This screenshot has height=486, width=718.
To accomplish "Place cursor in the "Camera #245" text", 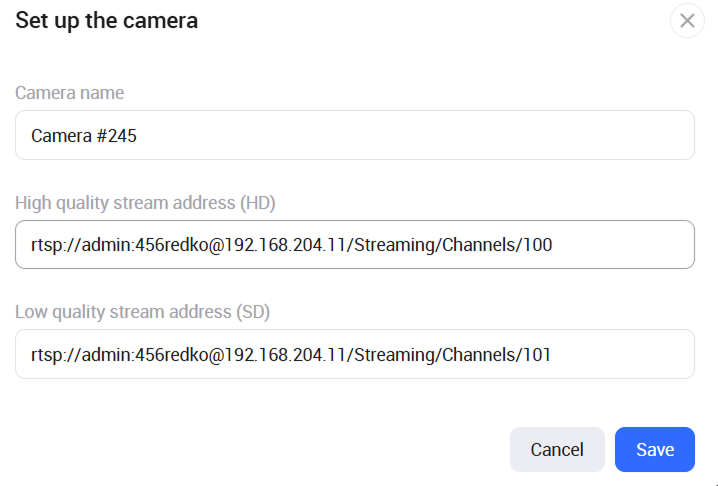I will pyautogui.click(x=84, y=136).
